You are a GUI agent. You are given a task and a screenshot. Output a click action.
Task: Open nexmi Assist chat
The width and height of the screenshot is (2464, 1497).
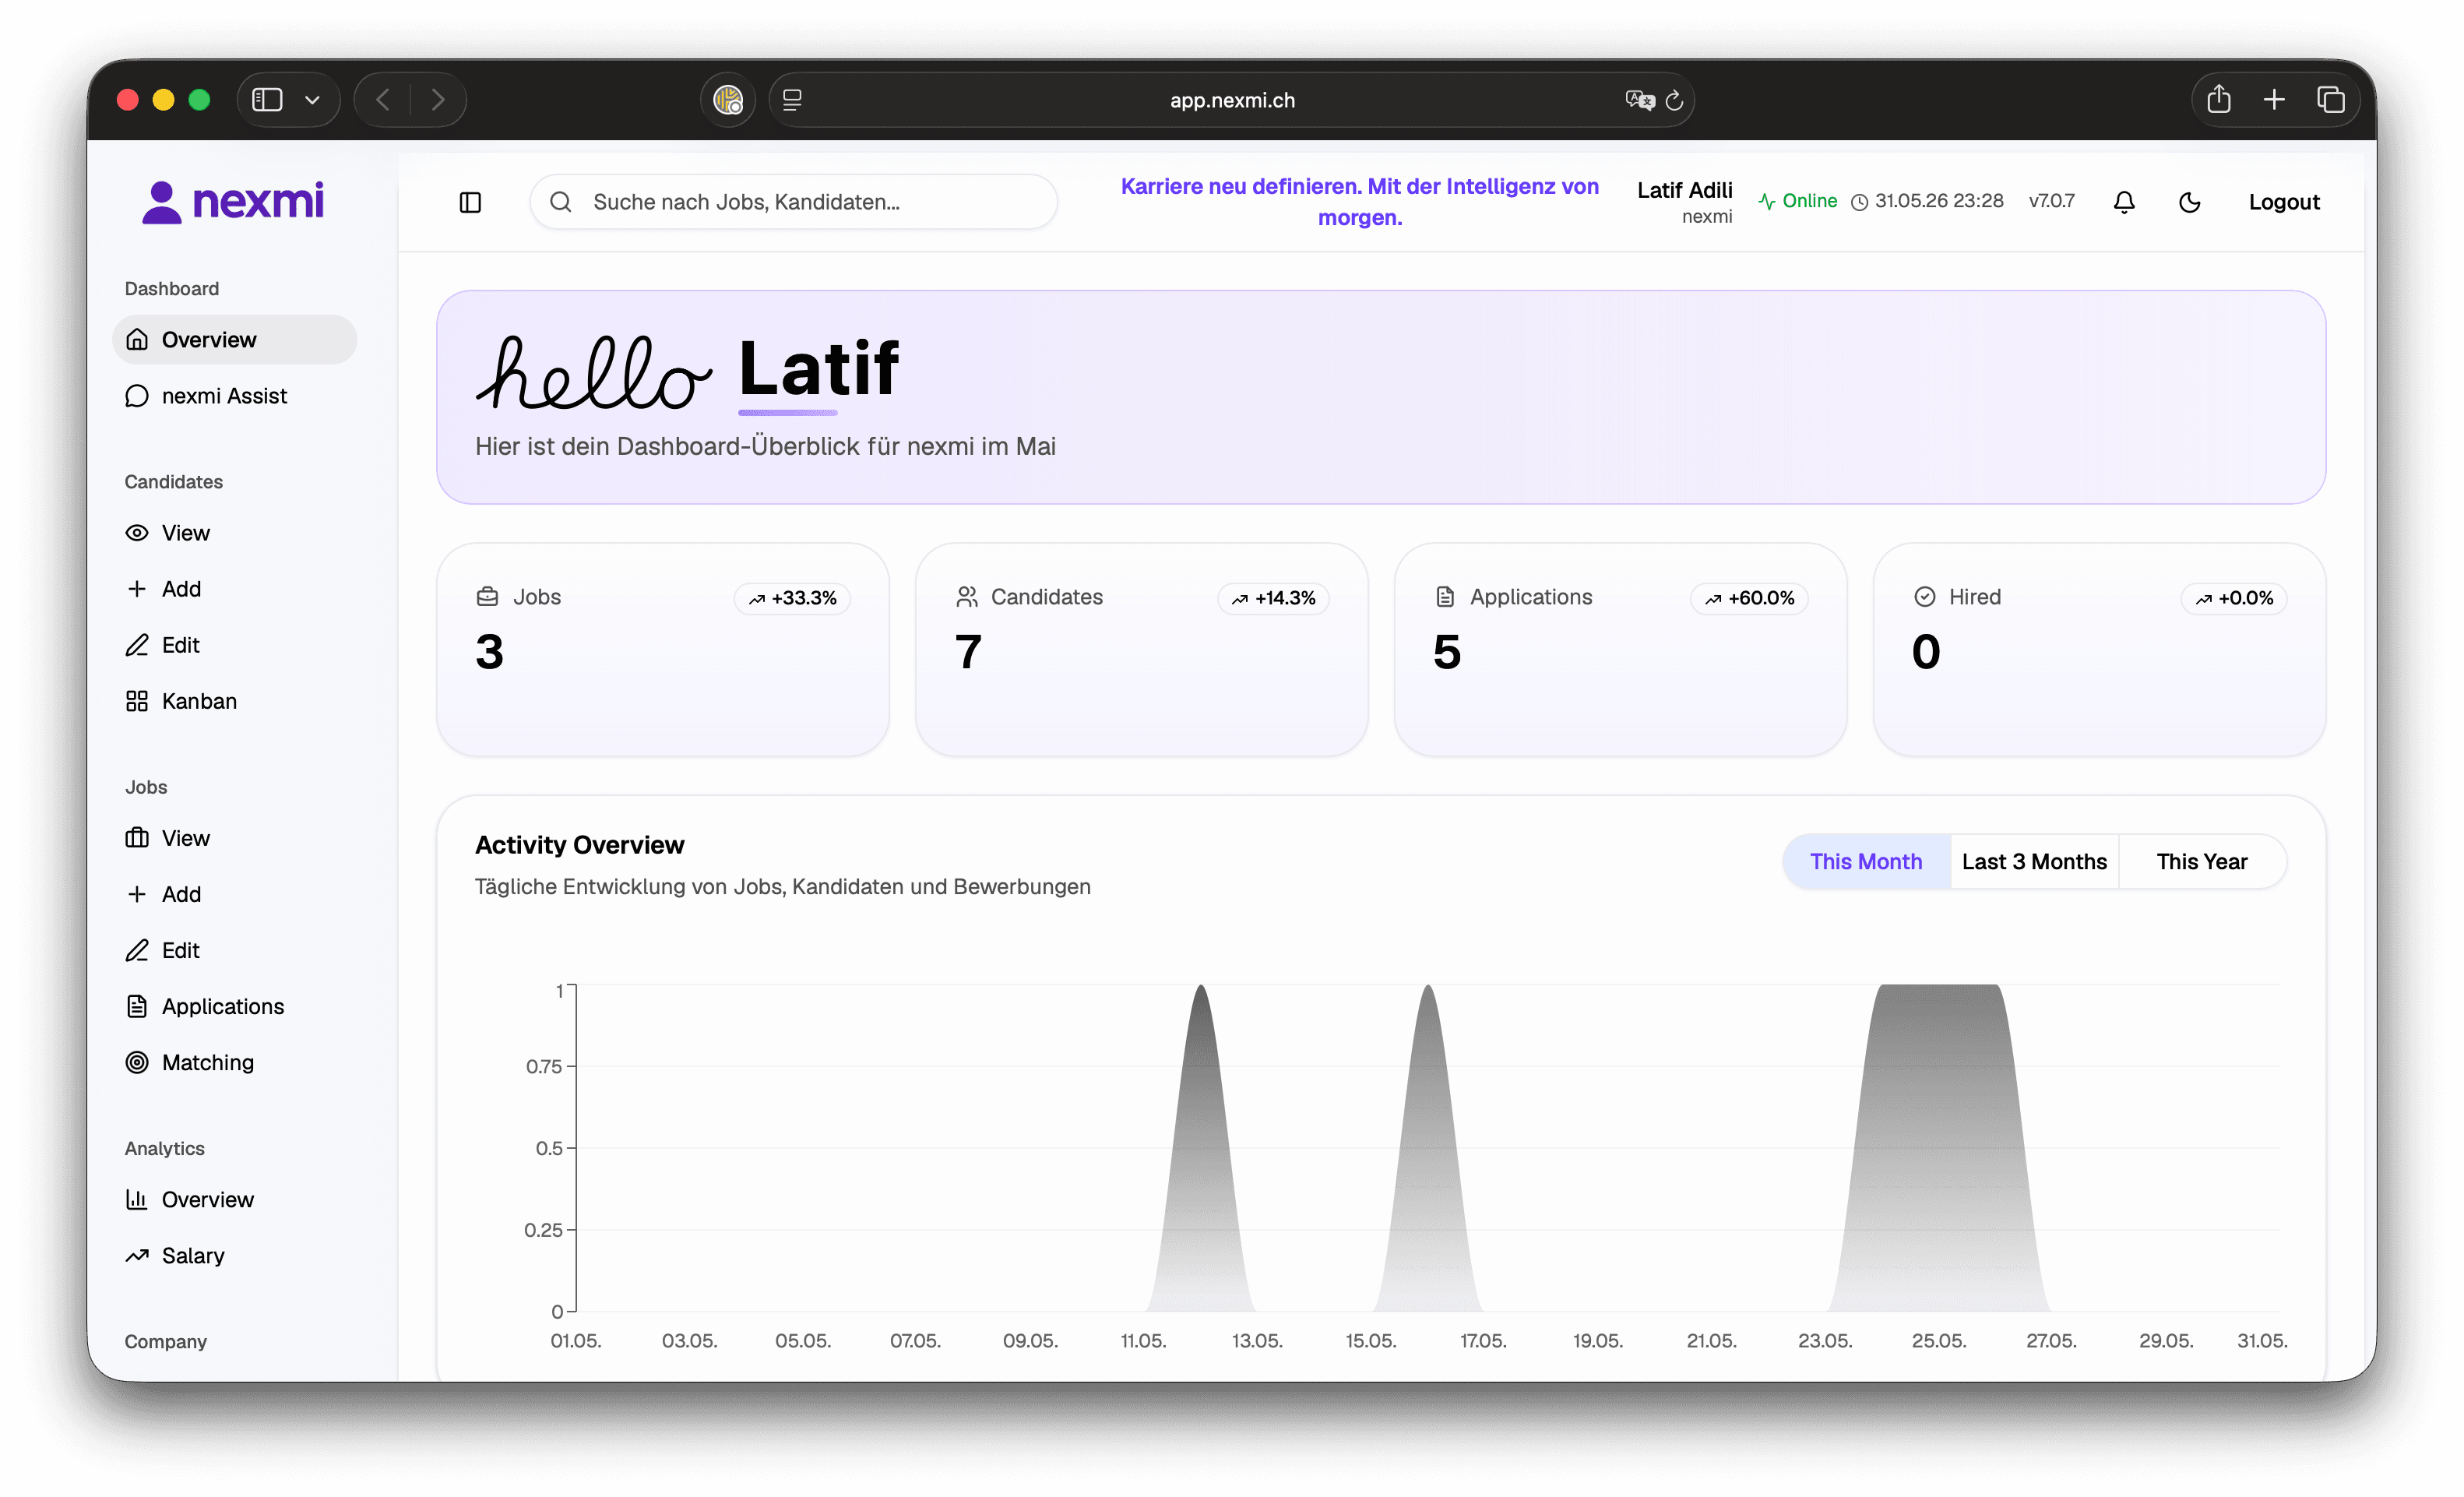coord(234,395)
